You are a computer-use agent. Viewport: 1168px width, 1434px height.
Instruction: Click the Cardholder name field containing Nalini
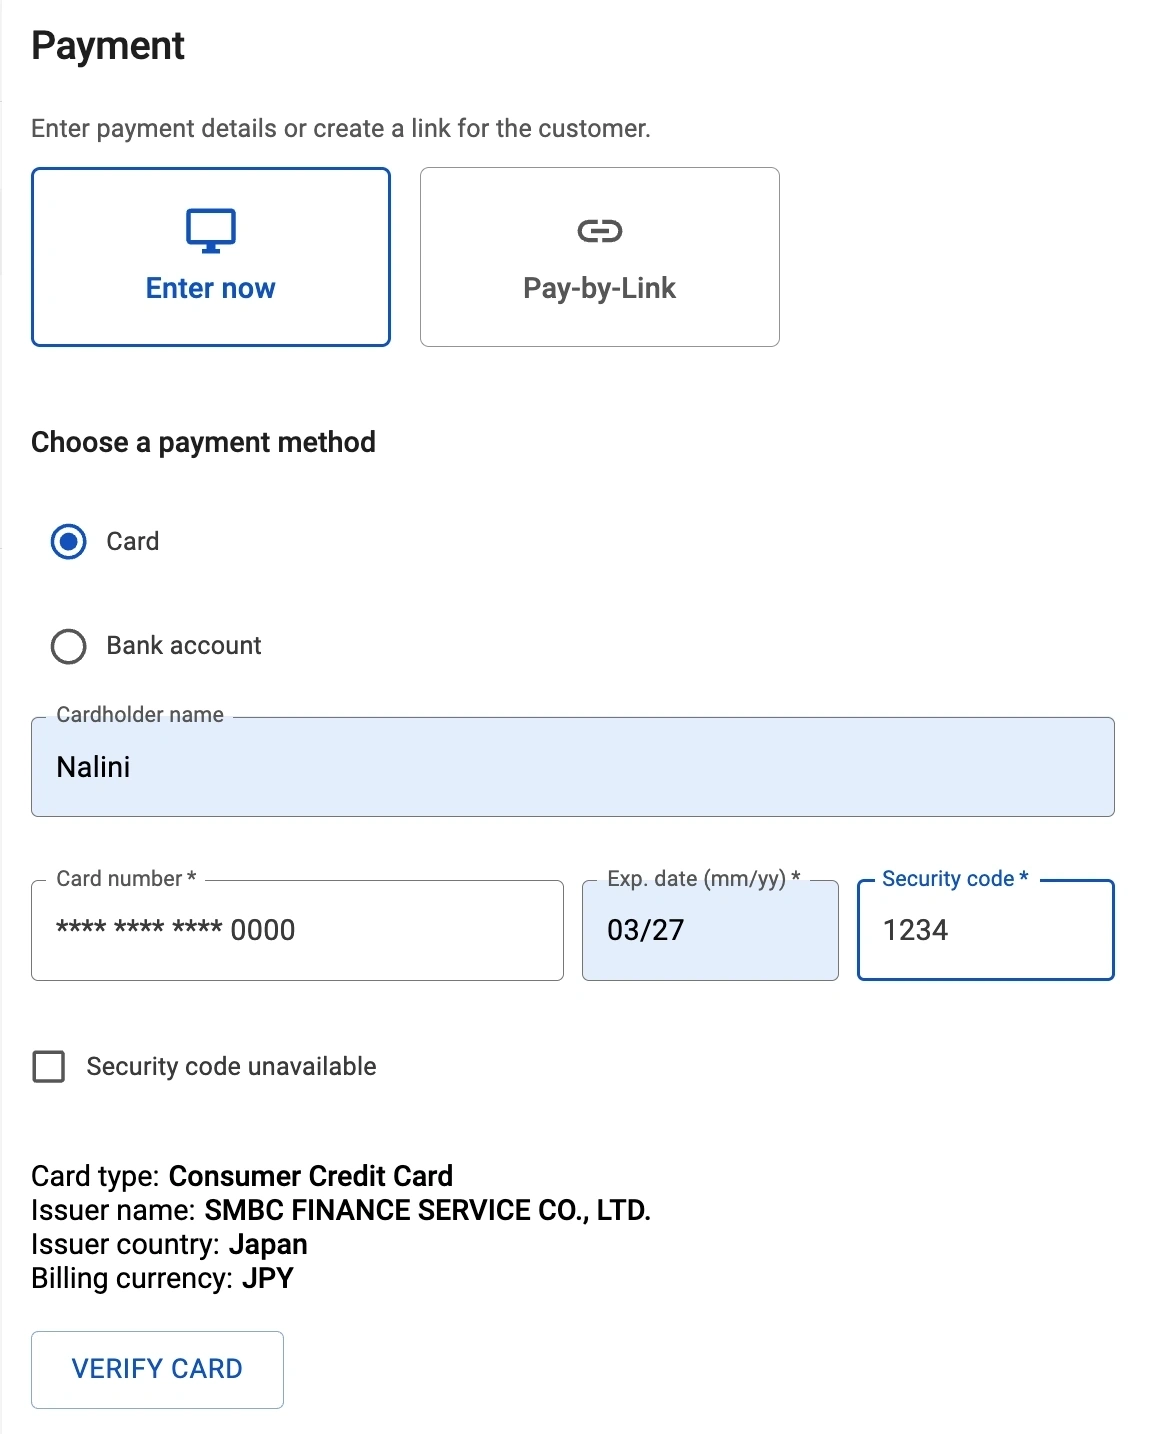(x=572, y=767)
